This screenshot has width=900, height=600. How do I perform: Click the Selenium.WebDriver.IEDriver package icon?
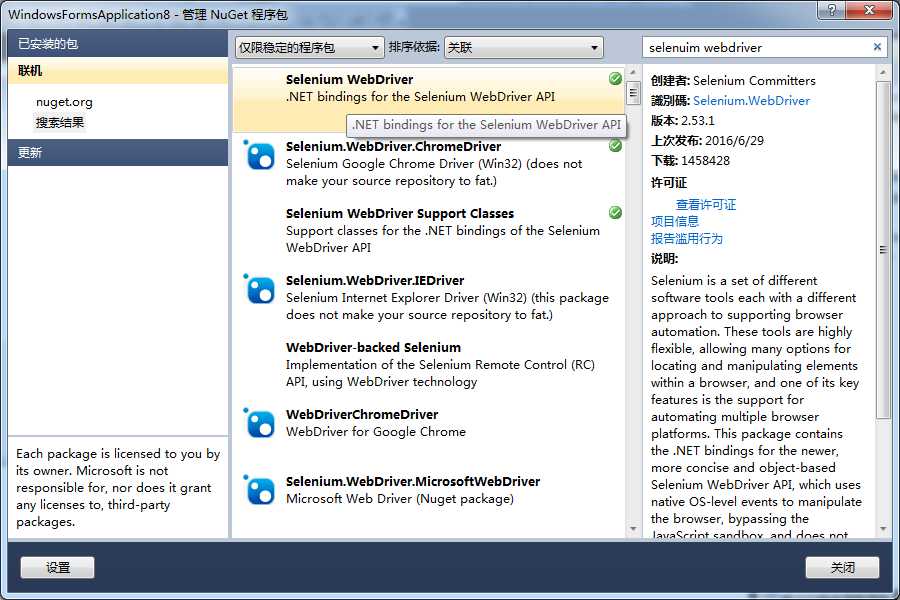259,289
